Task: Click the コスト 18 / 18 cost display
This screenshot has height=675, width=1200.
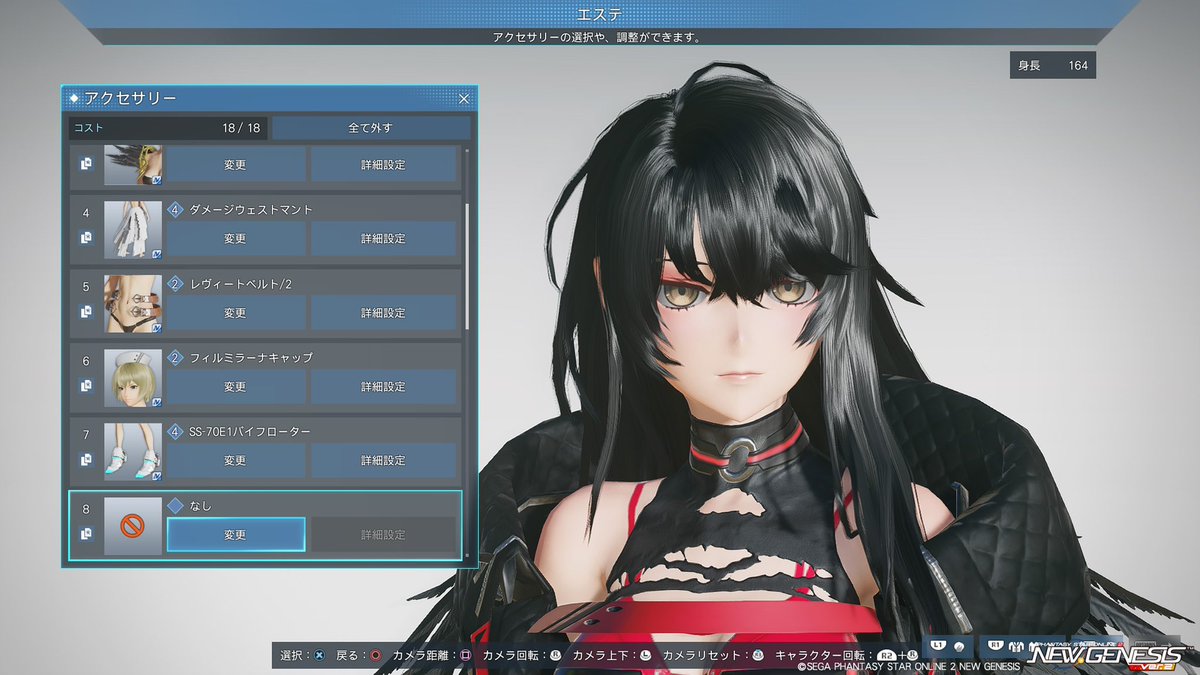Action: click(168, 128)
